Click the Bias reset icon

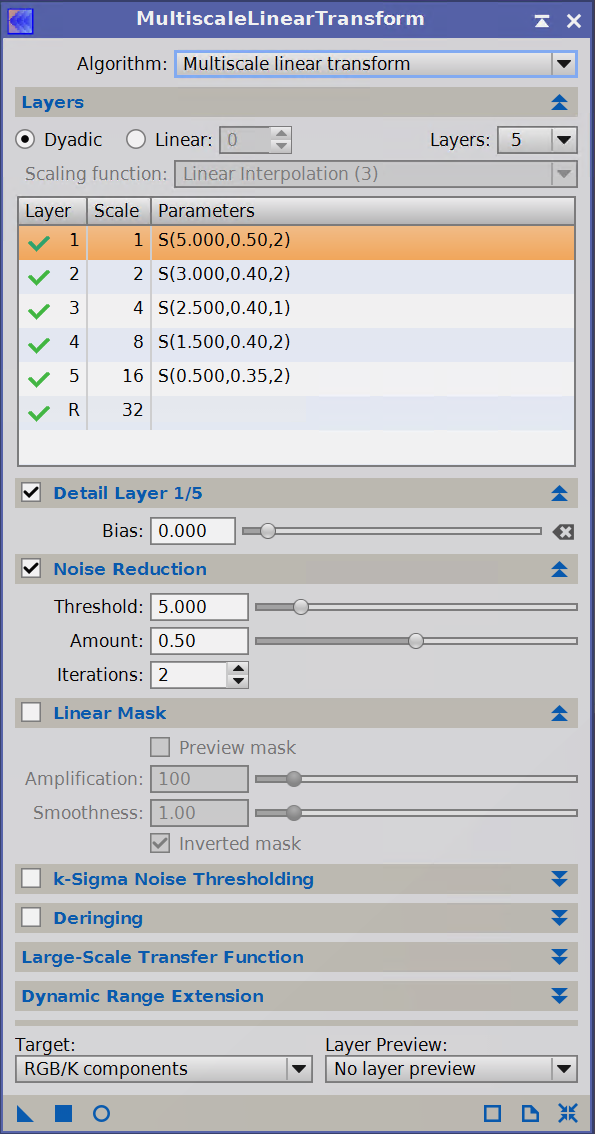coord(563,532)
